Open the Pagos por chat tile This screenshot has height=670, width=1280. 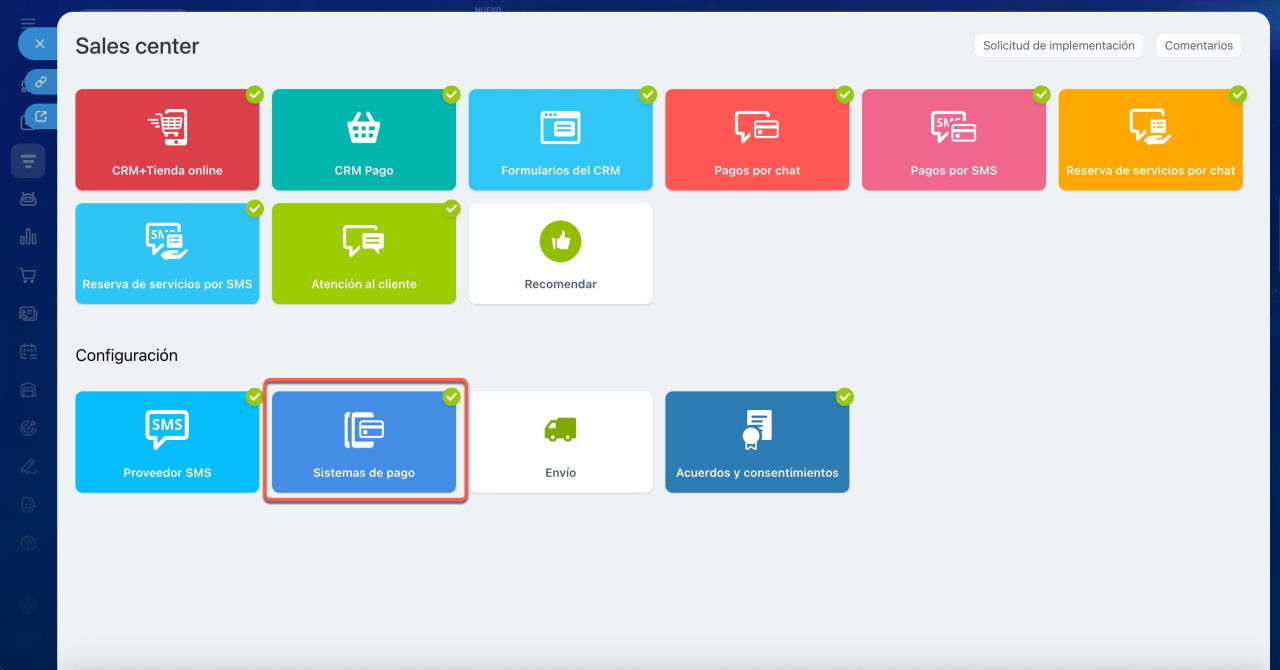pos(757,140)
